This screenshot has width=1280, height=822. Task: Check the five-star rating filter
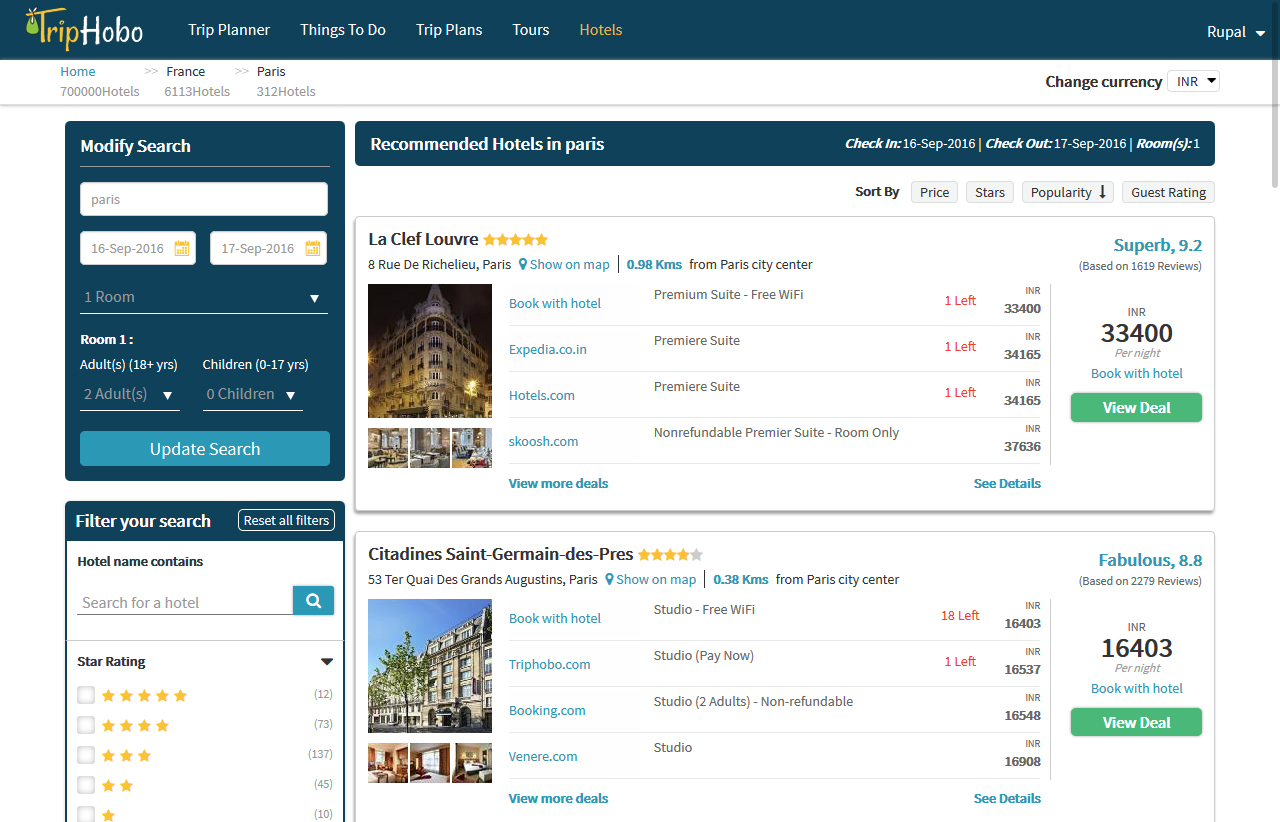(86, 695)
